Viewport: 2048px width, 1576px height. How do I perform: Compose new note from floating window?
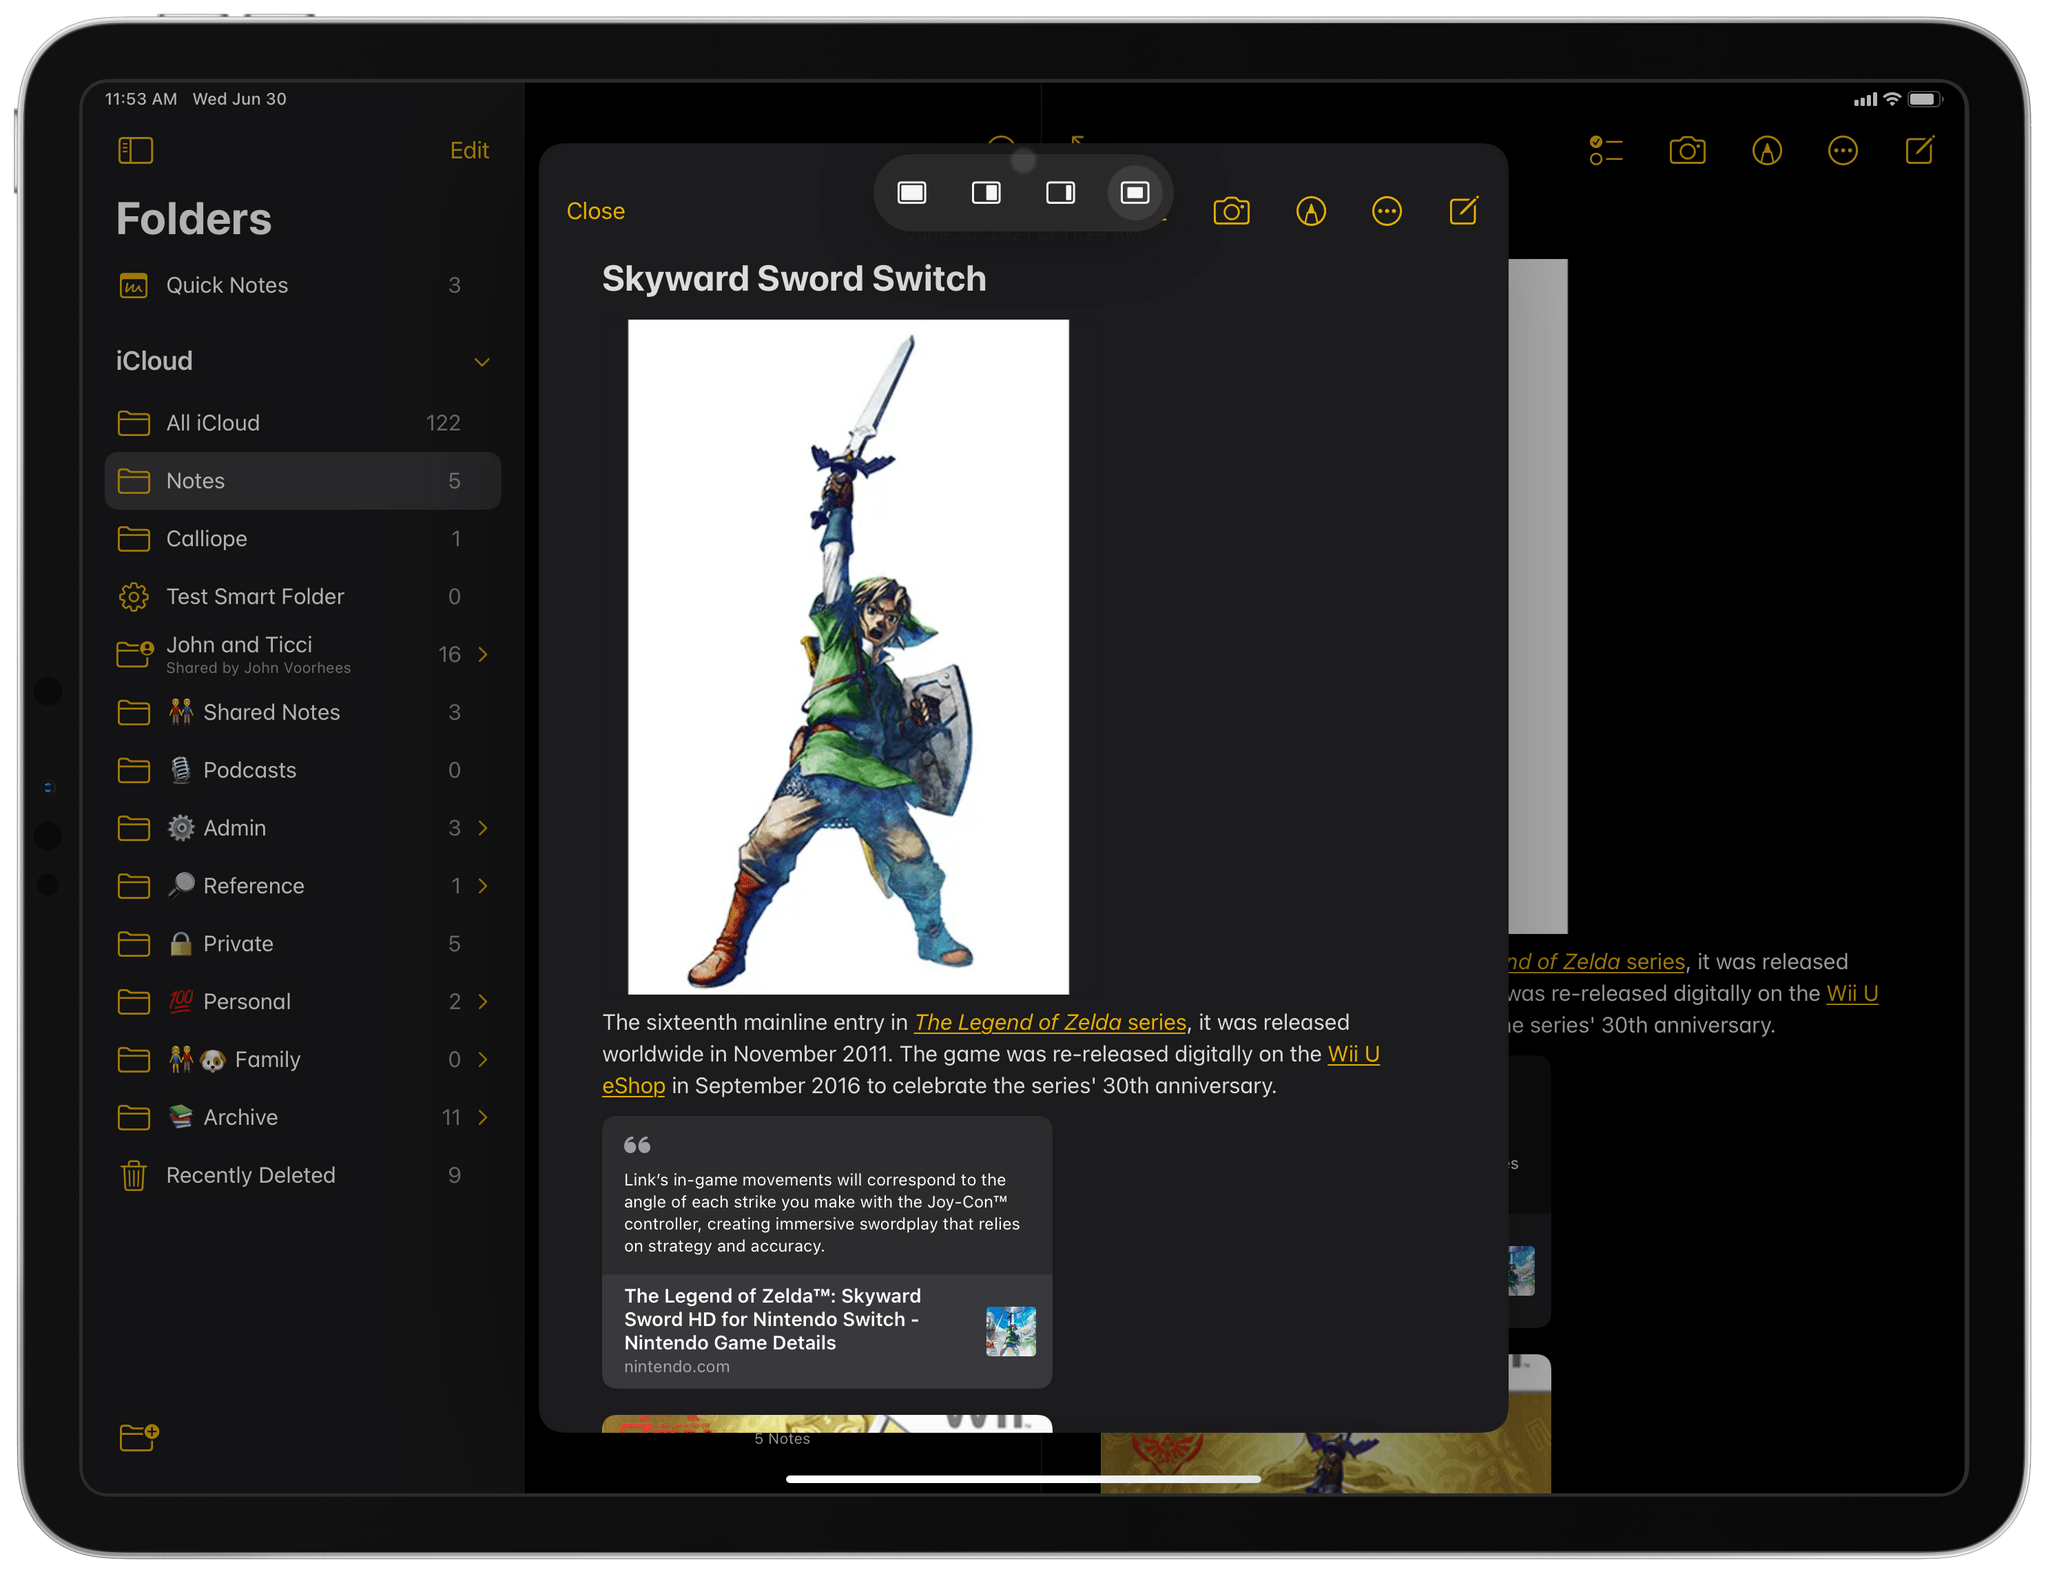tap(1464, 210)
